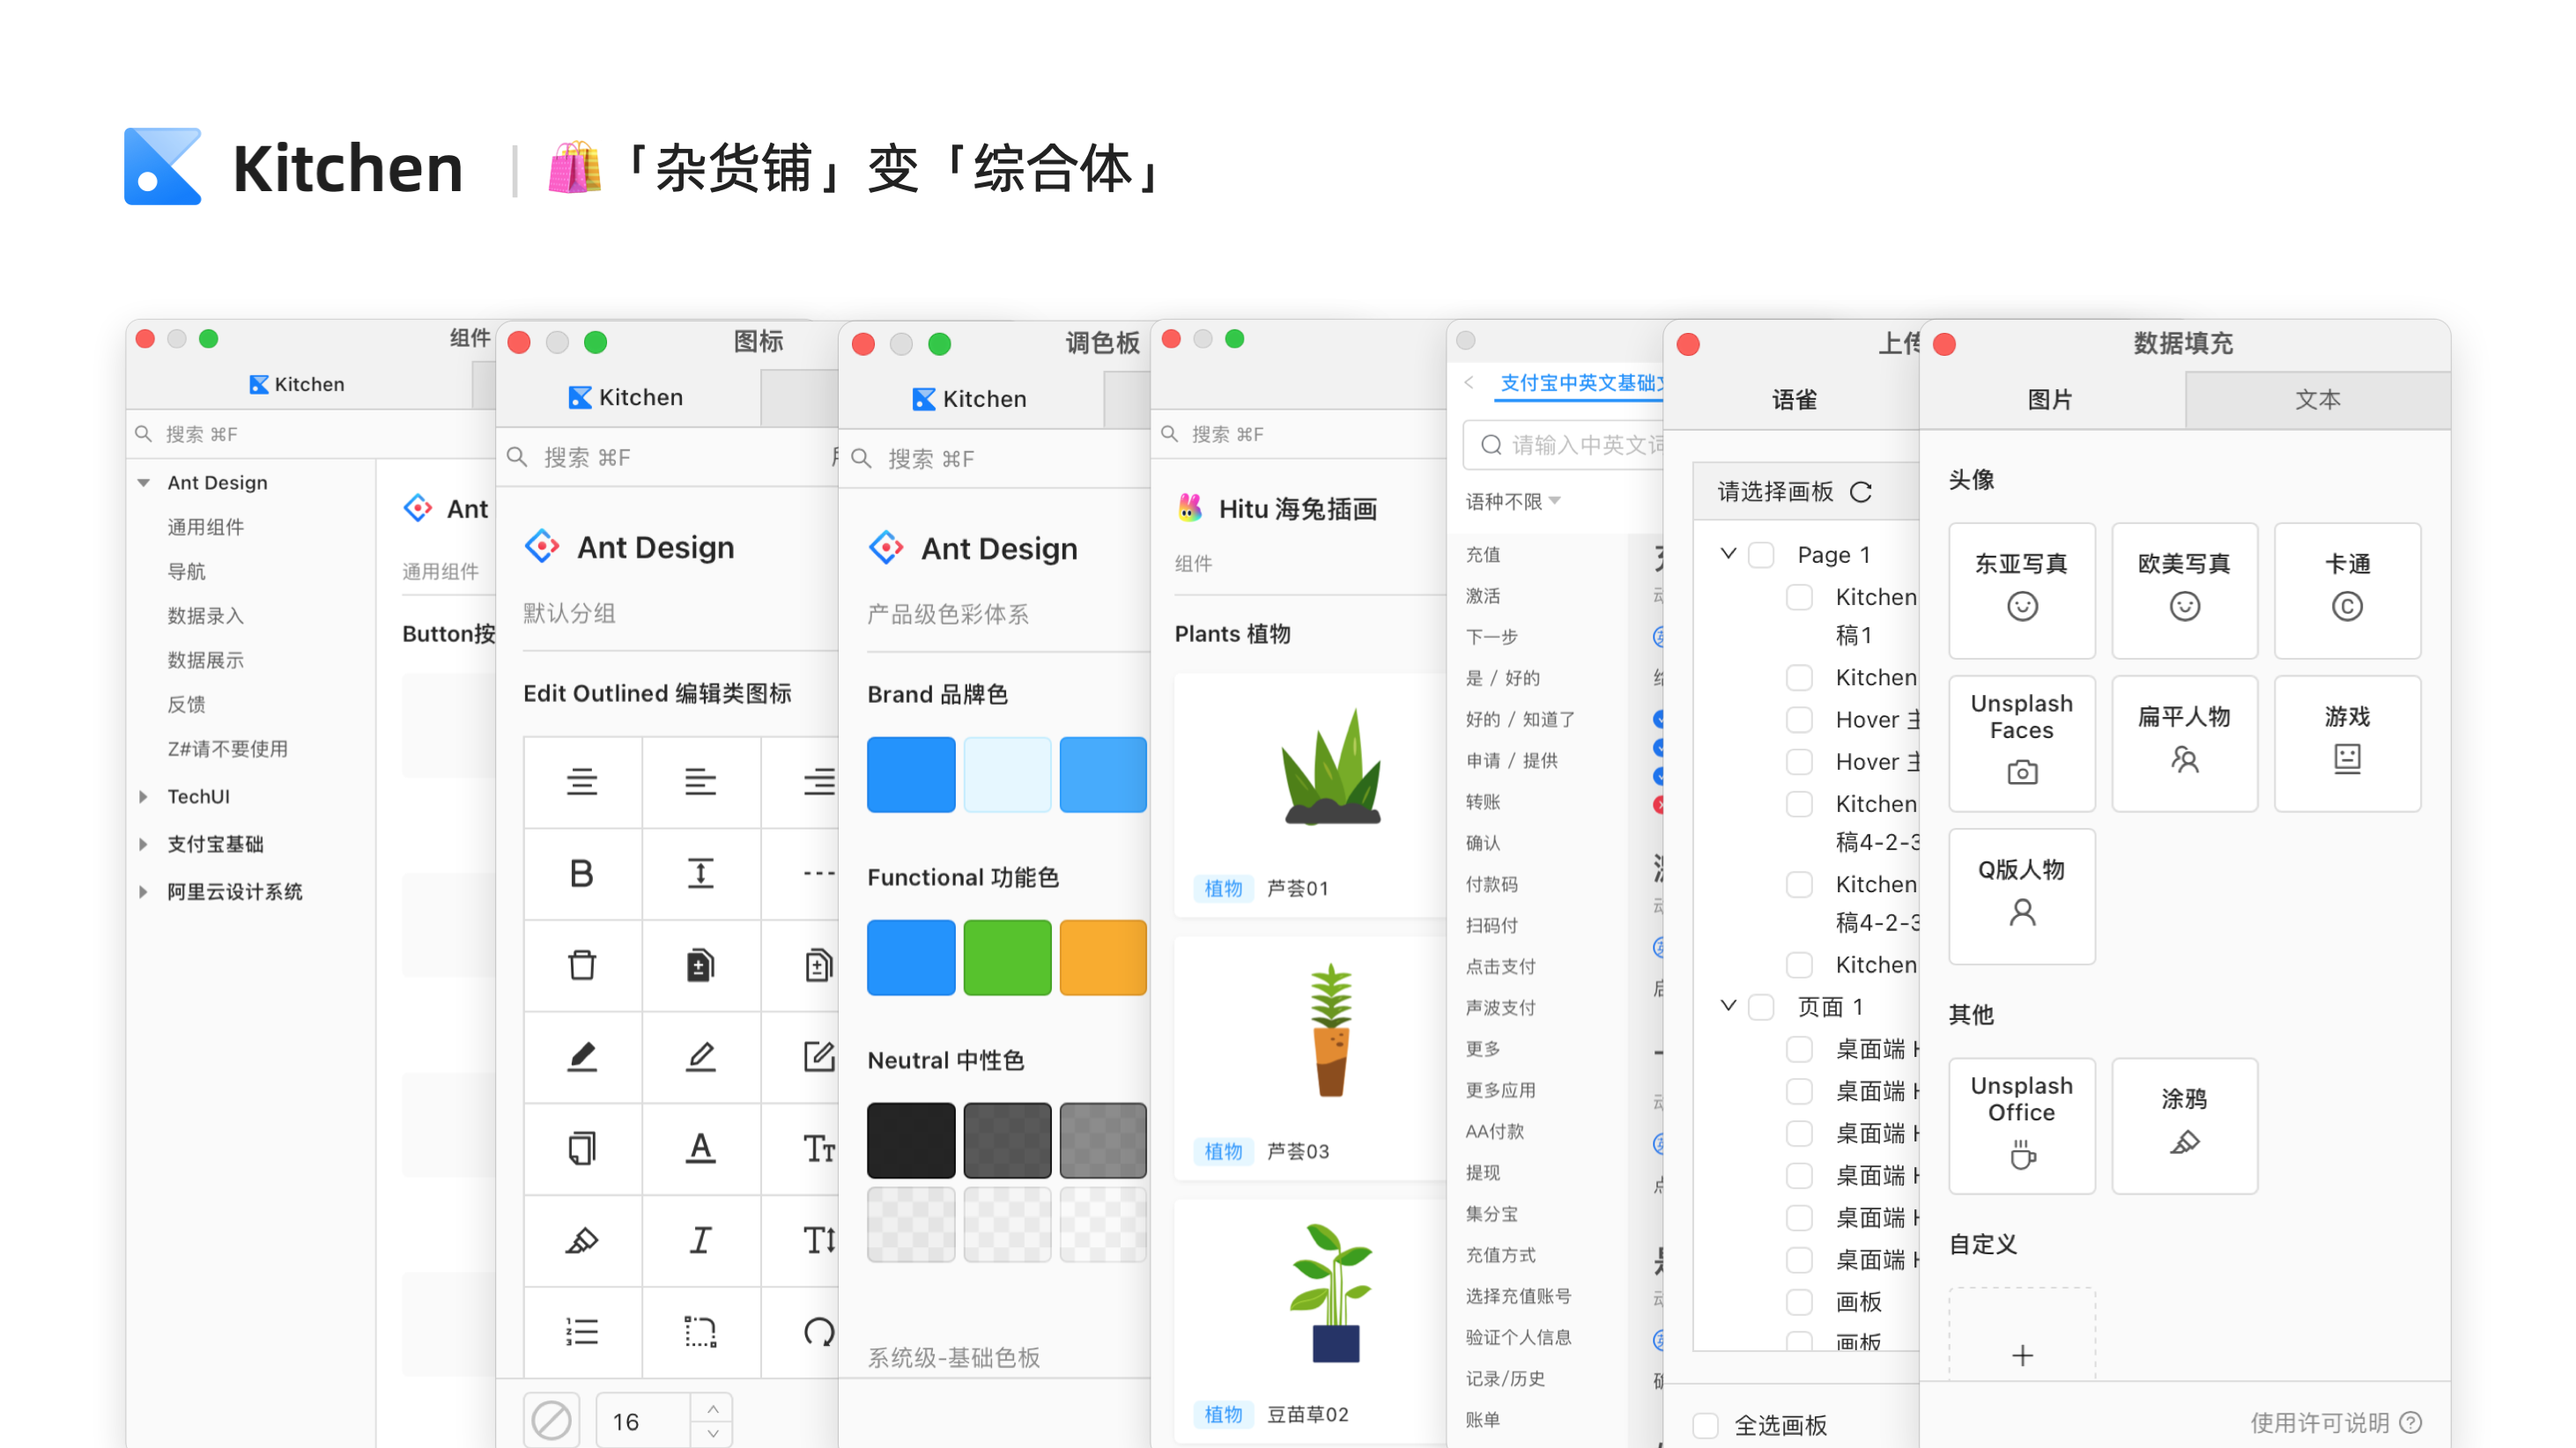Open the 使用许可说明 link

2318,1422
